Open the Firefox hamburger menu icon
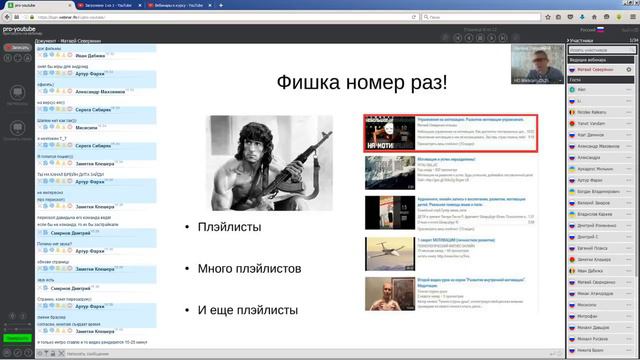Image resolution: width=640 pixels, height=360 pixels. point(633,17)
